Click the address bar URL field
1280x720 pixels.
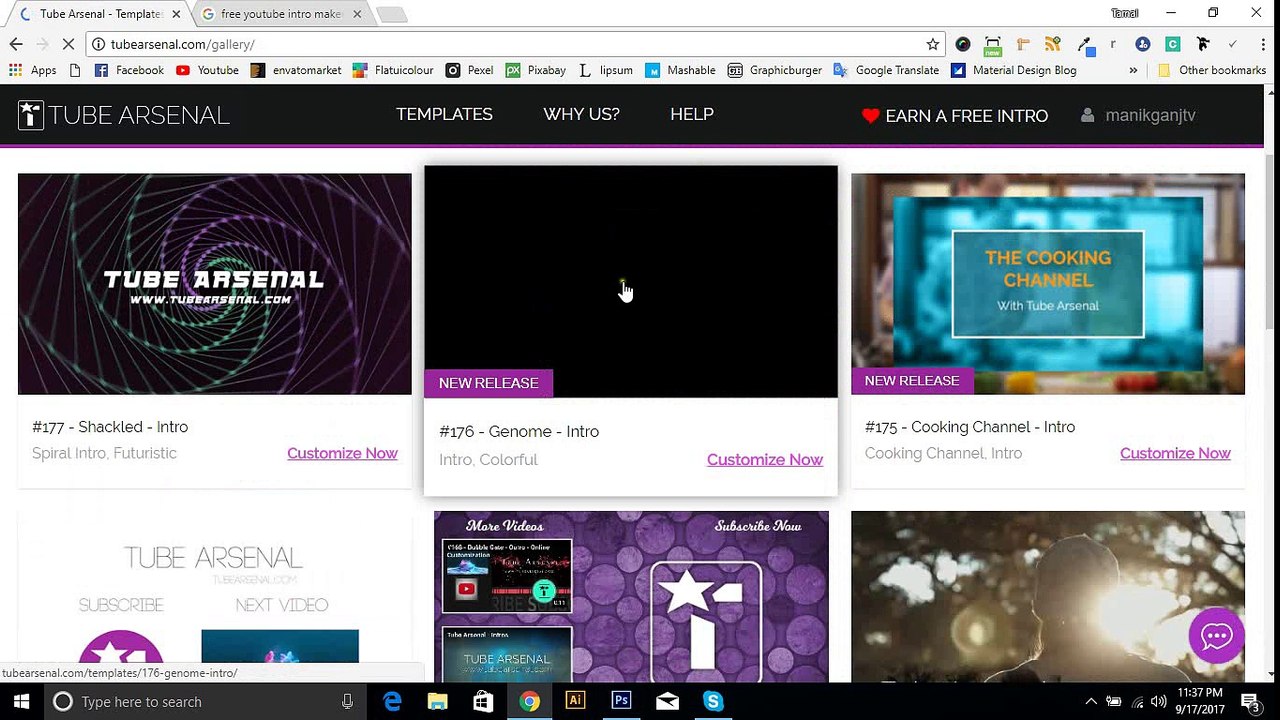click(x=515, y=44)
